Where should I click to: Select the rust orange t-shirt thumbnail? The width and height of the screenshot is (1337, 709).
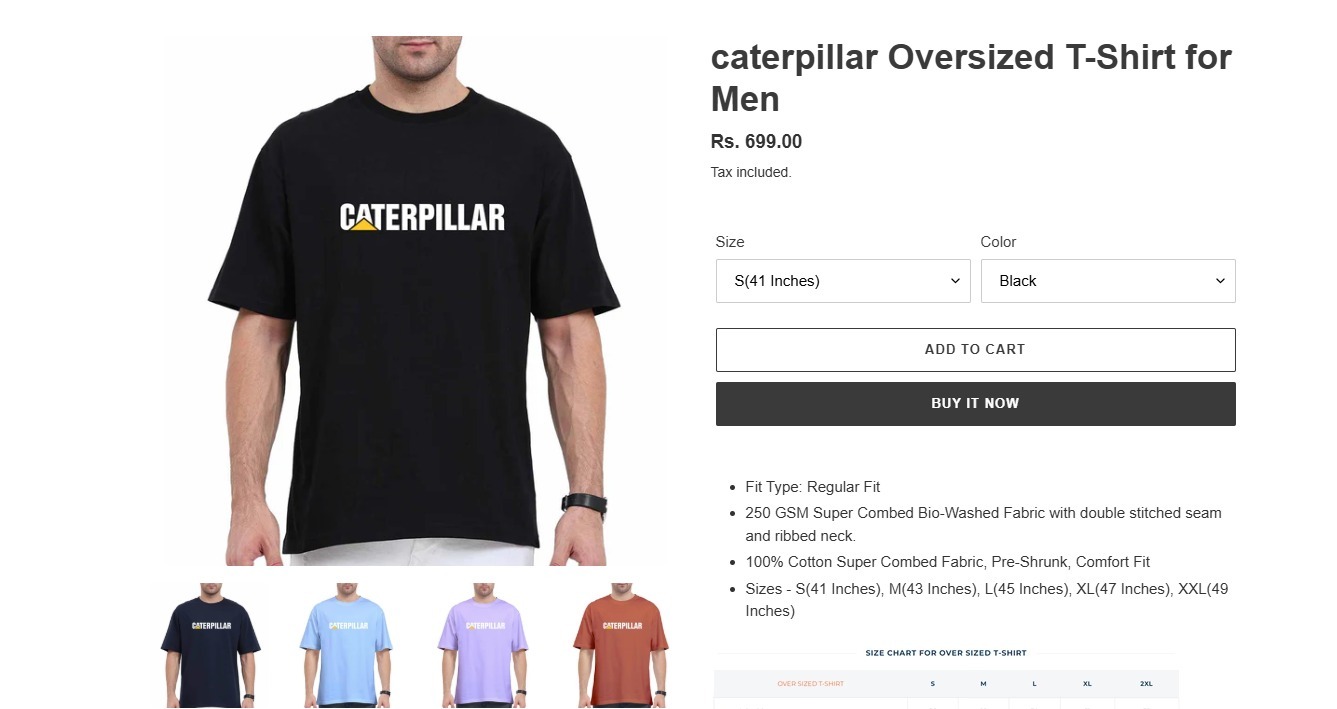(621, 646)
